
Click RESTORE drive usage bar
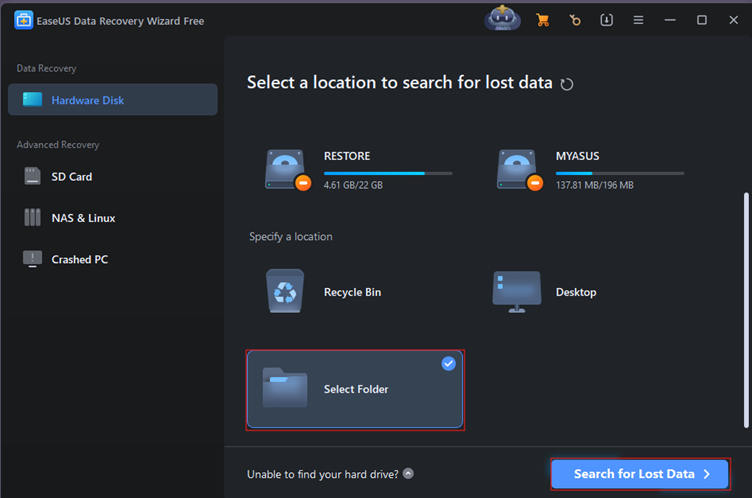387,173
